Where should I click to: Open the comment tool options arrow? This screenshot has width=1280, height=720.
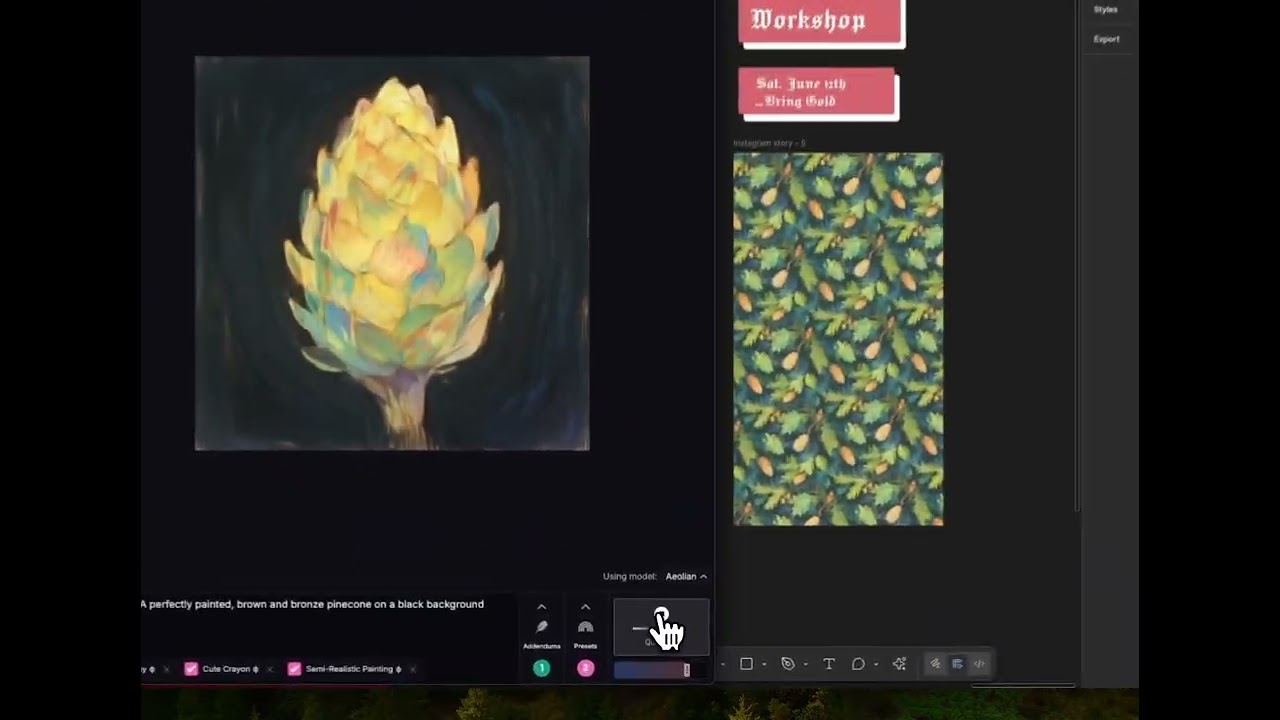click(x=876, y=665)
